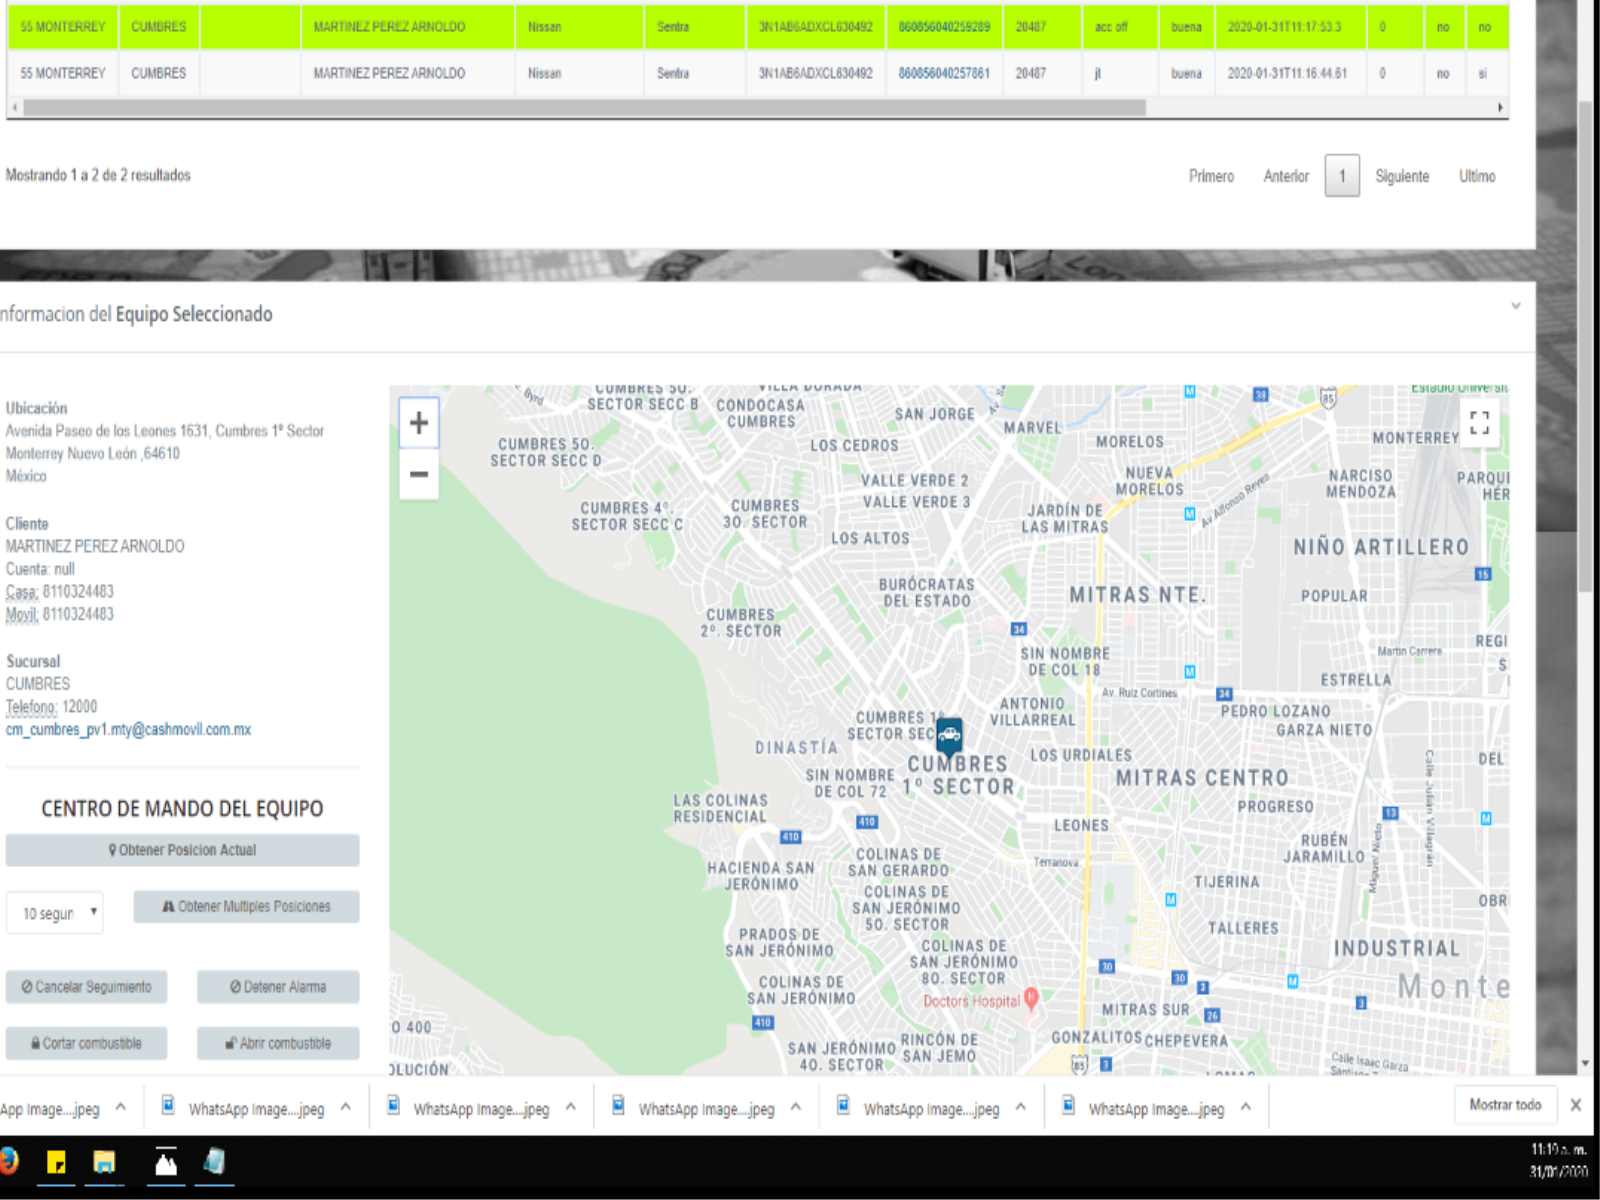Close the downloads bar

tap(1576, 1105)
